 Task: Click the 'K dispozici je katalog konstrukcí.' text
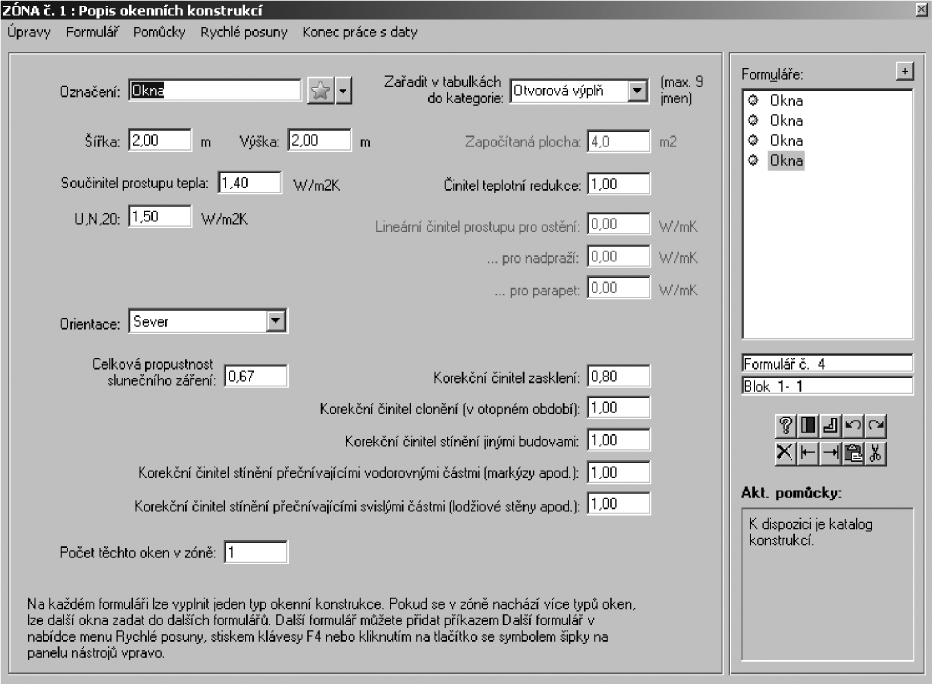tap(810, 532)
